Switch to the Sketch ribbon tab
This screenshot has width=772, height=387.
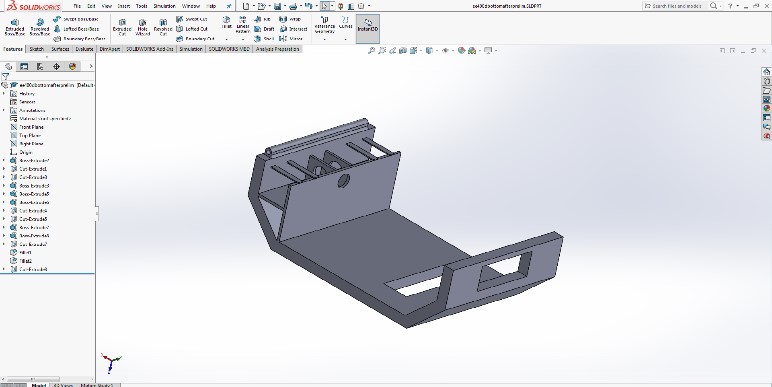coord(36,49)
